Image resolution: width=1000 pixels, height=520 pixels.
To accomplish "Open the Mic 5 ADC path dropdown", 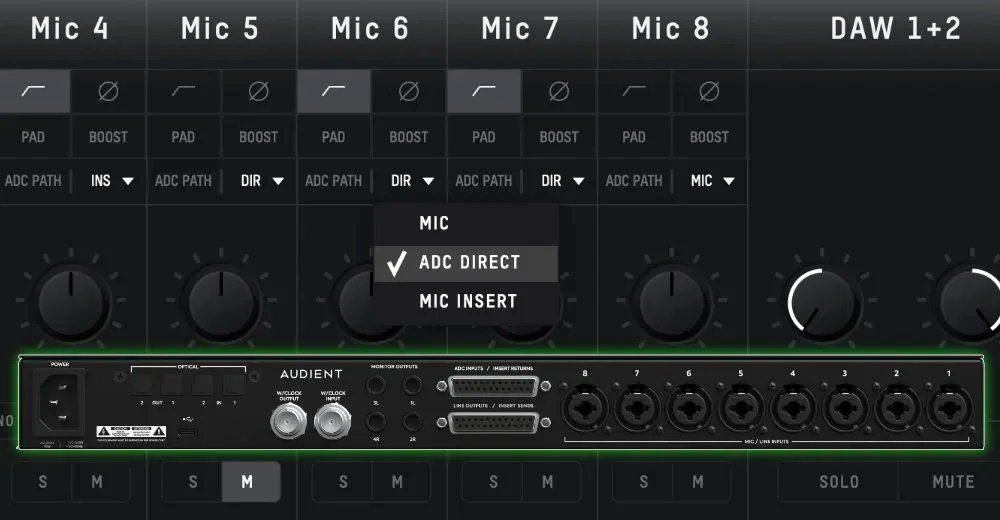I will pos(261,181).
